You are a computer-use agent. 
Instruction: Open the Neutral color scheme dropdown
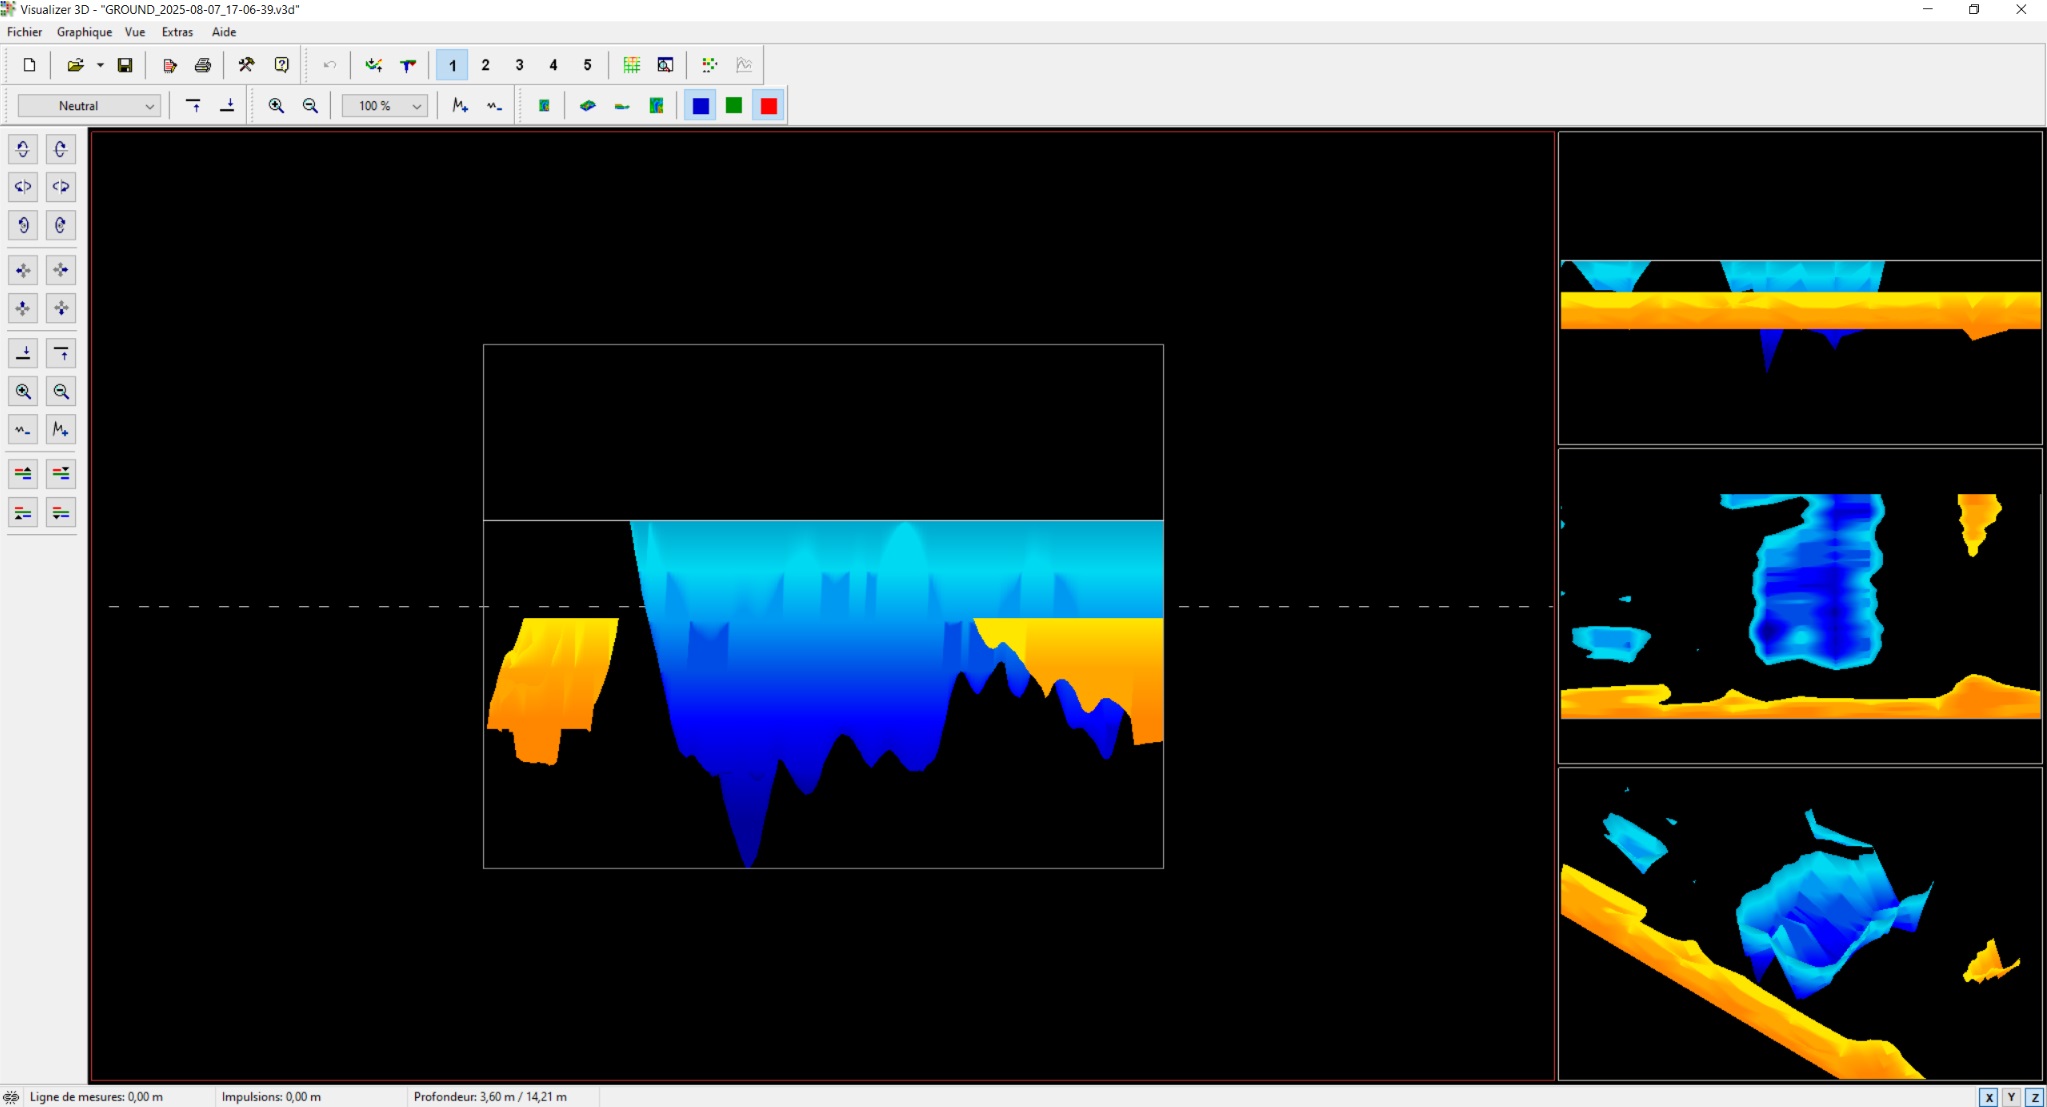[89, 105]
